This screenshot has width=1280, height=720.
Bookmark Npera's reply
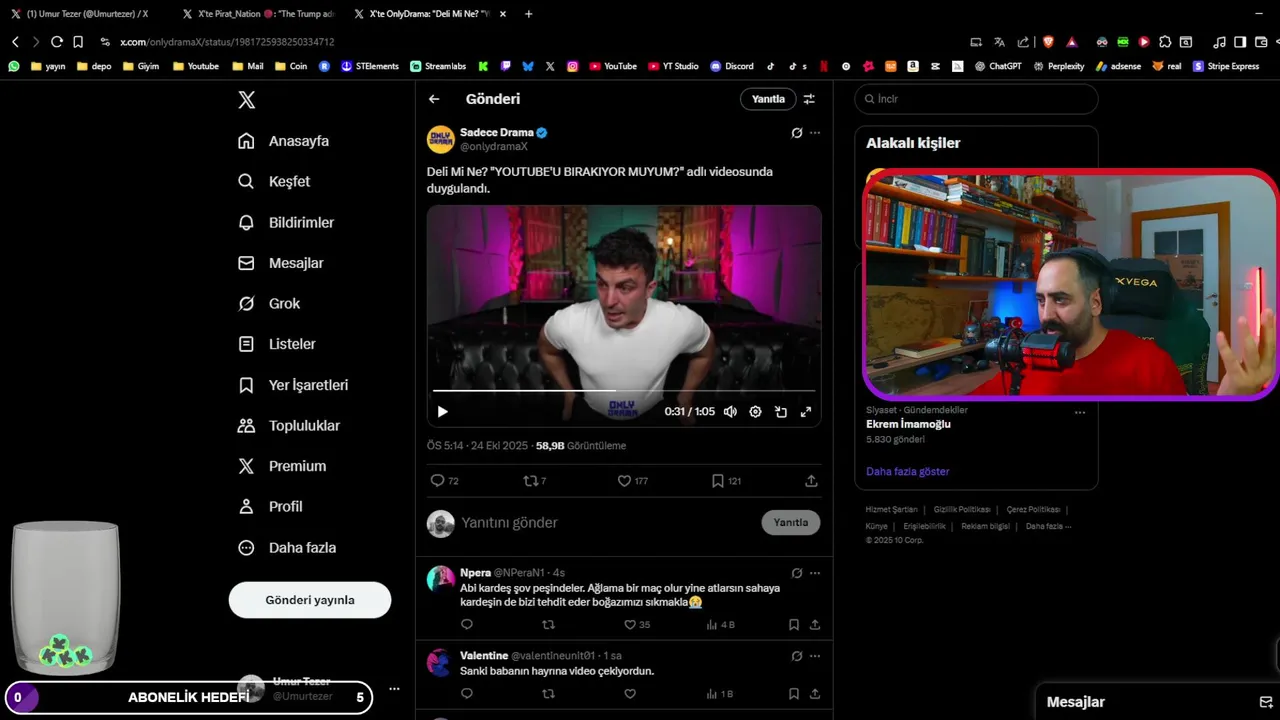(793, 625)
